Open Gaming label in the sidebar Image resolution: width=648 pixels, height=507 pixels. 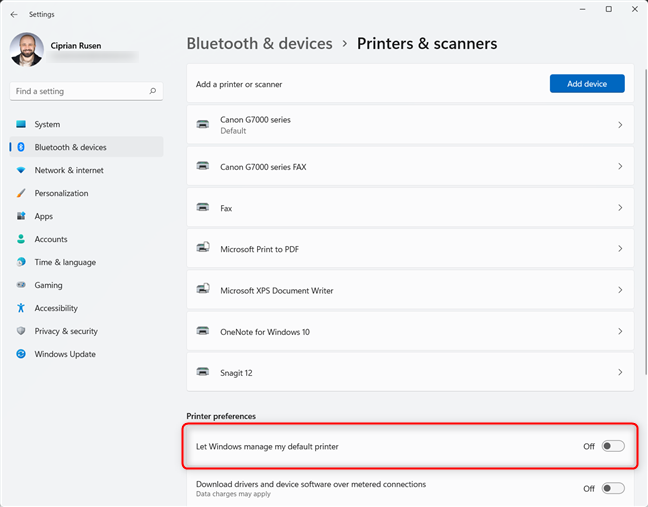coord(48,285)
